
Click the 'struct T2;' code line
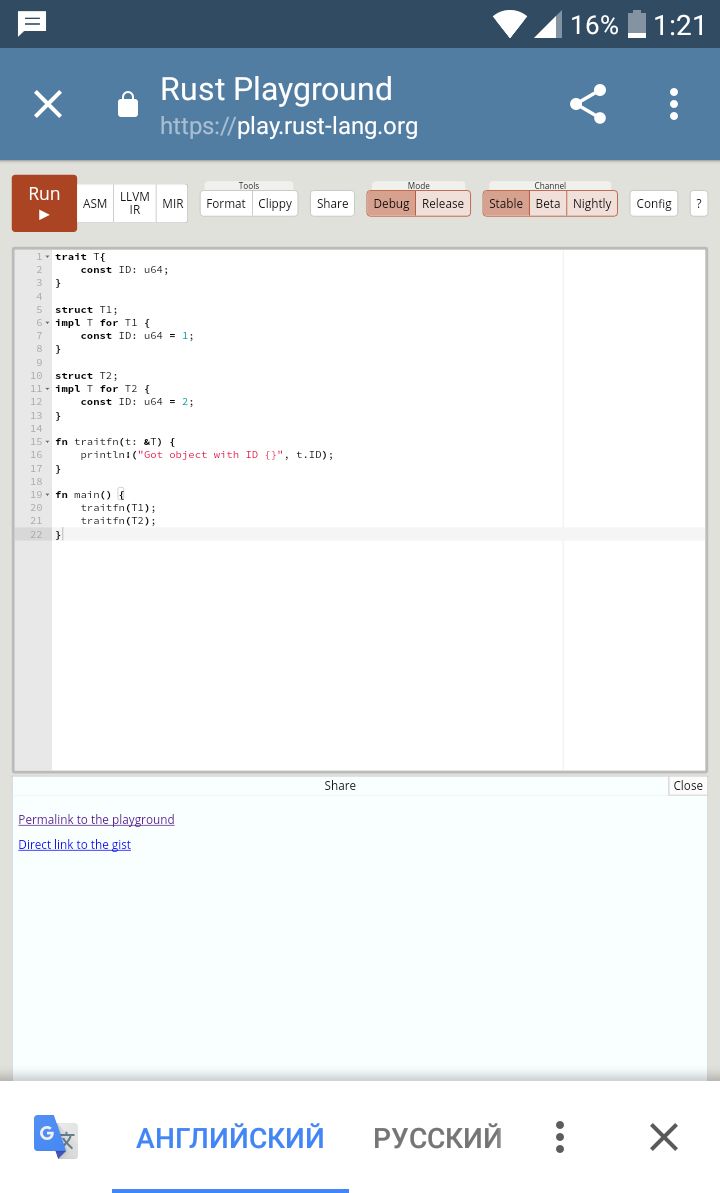click(x=86, y=376)
